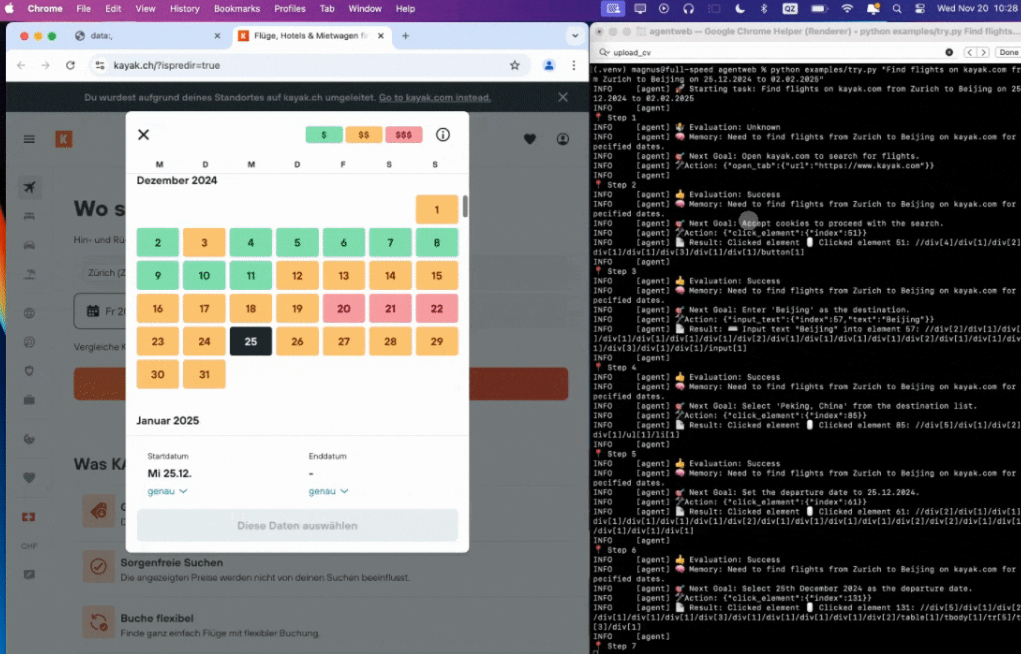The height and width of the screenshot is (654, 1021).
Task: Expand the Enddatum 'genau' flexibility dropdown
Action: click(328, 491)
